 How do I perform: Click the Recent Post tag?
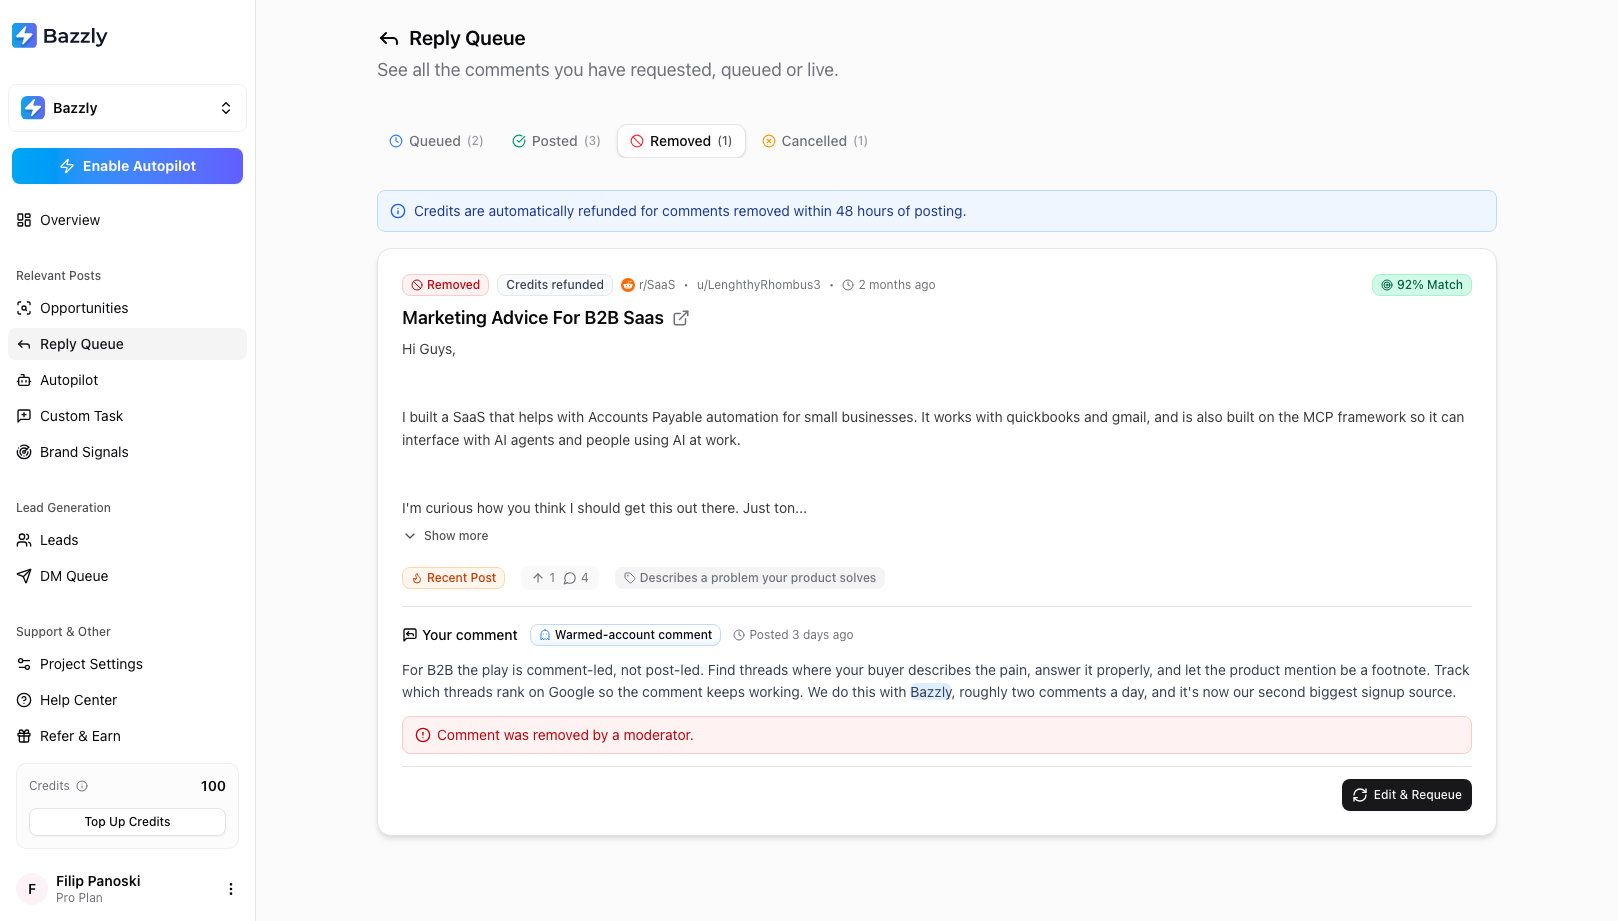pos(453,578)
